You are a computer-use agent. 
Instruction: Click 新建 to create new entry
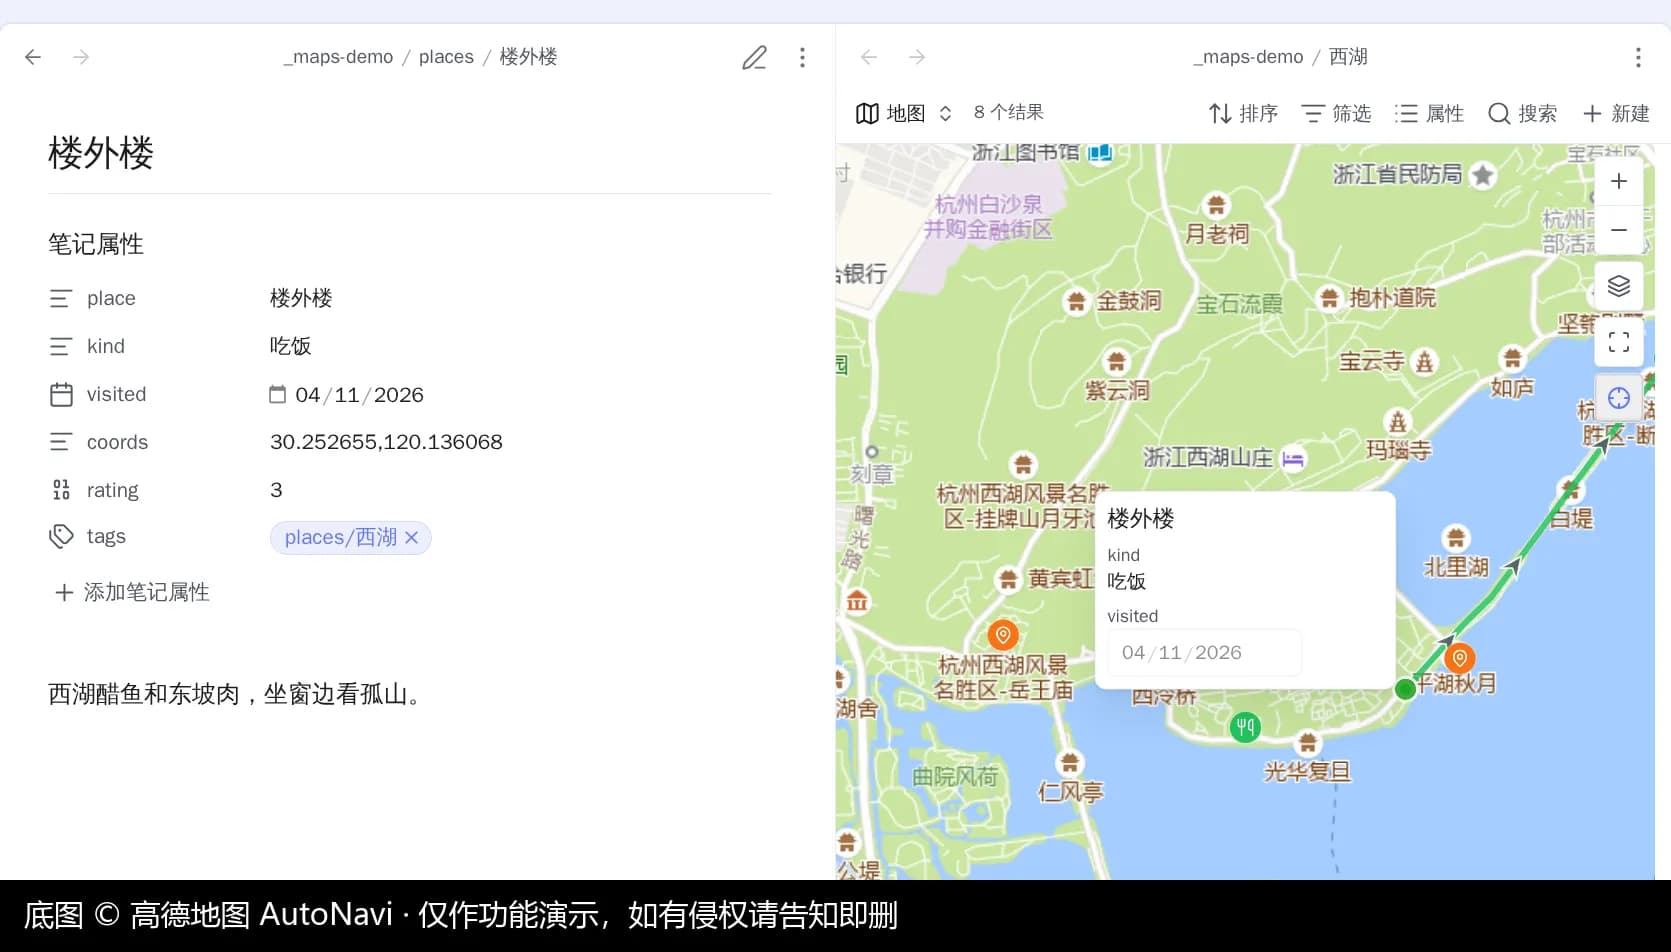coord(1615,113)
